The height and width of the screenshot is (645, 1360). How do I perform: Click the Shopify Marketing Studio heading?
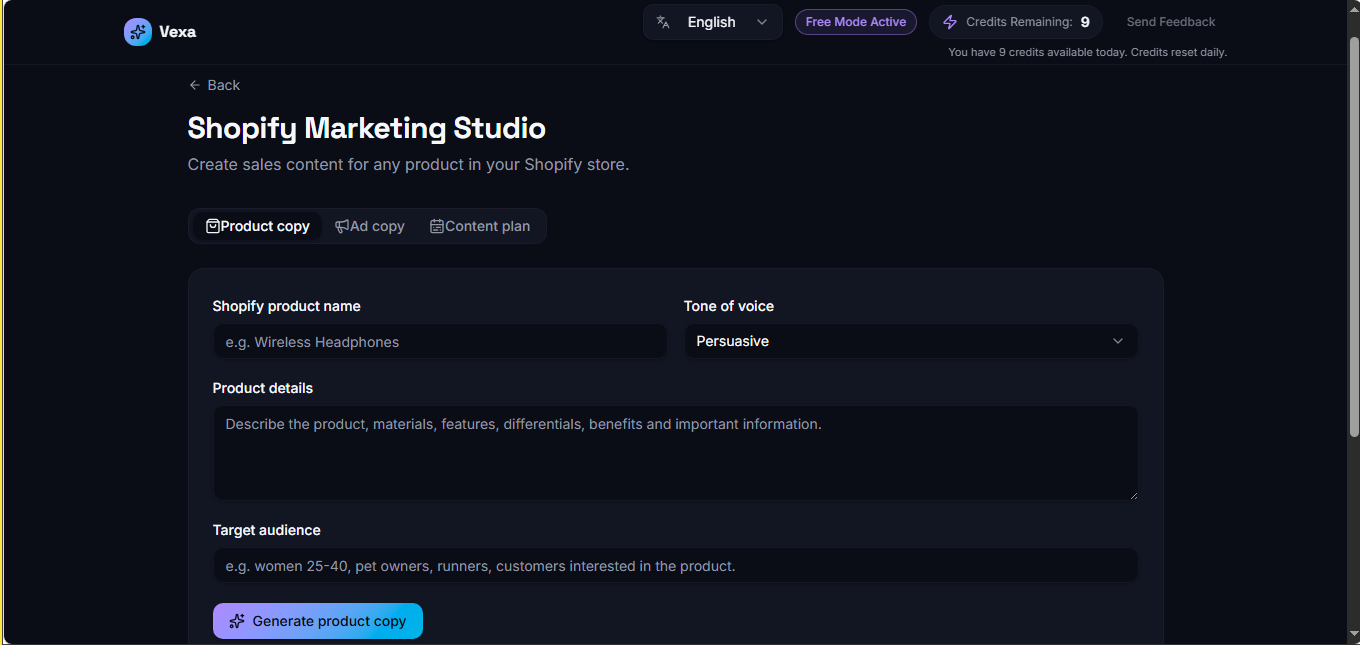pos(367,128)
